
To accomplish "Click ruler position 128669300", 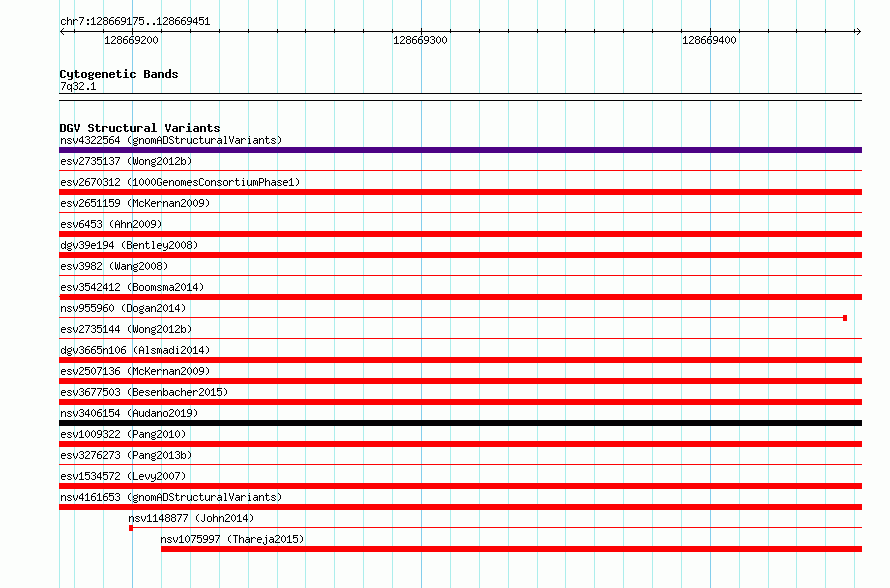I will 420,40.
